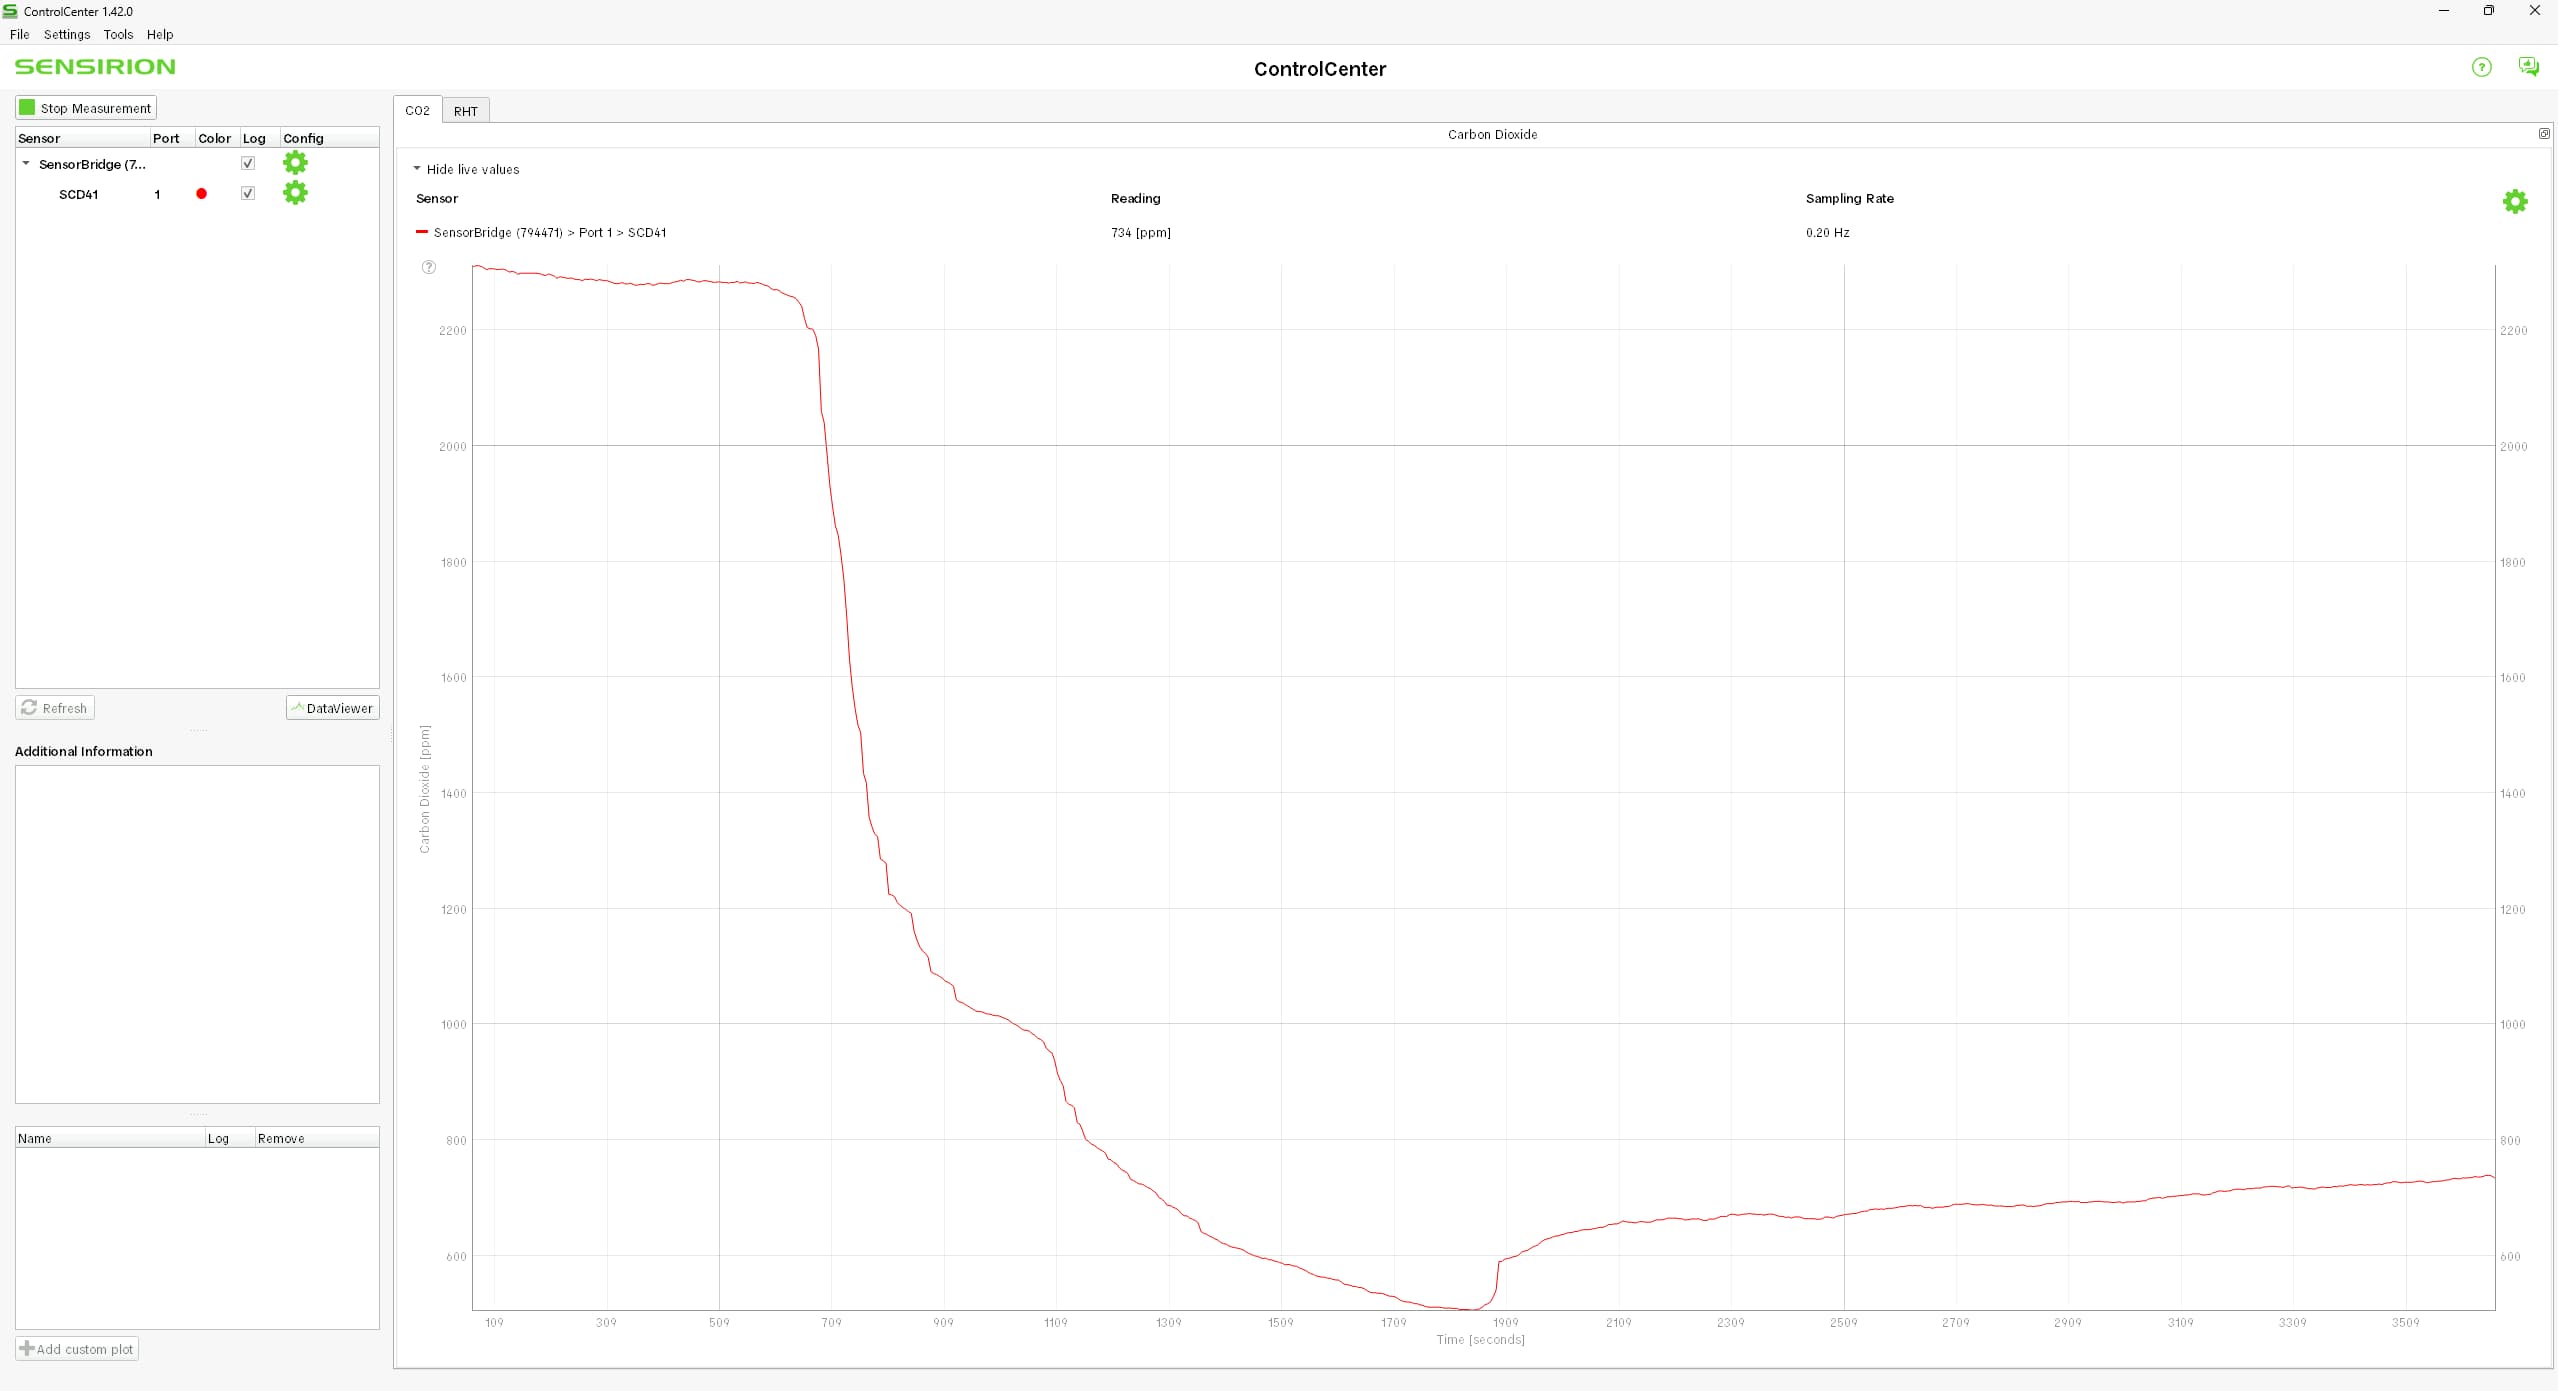Viewport: 2558px width, 1391px height.
Task: Launch the DataViewer
Action: 332,708
